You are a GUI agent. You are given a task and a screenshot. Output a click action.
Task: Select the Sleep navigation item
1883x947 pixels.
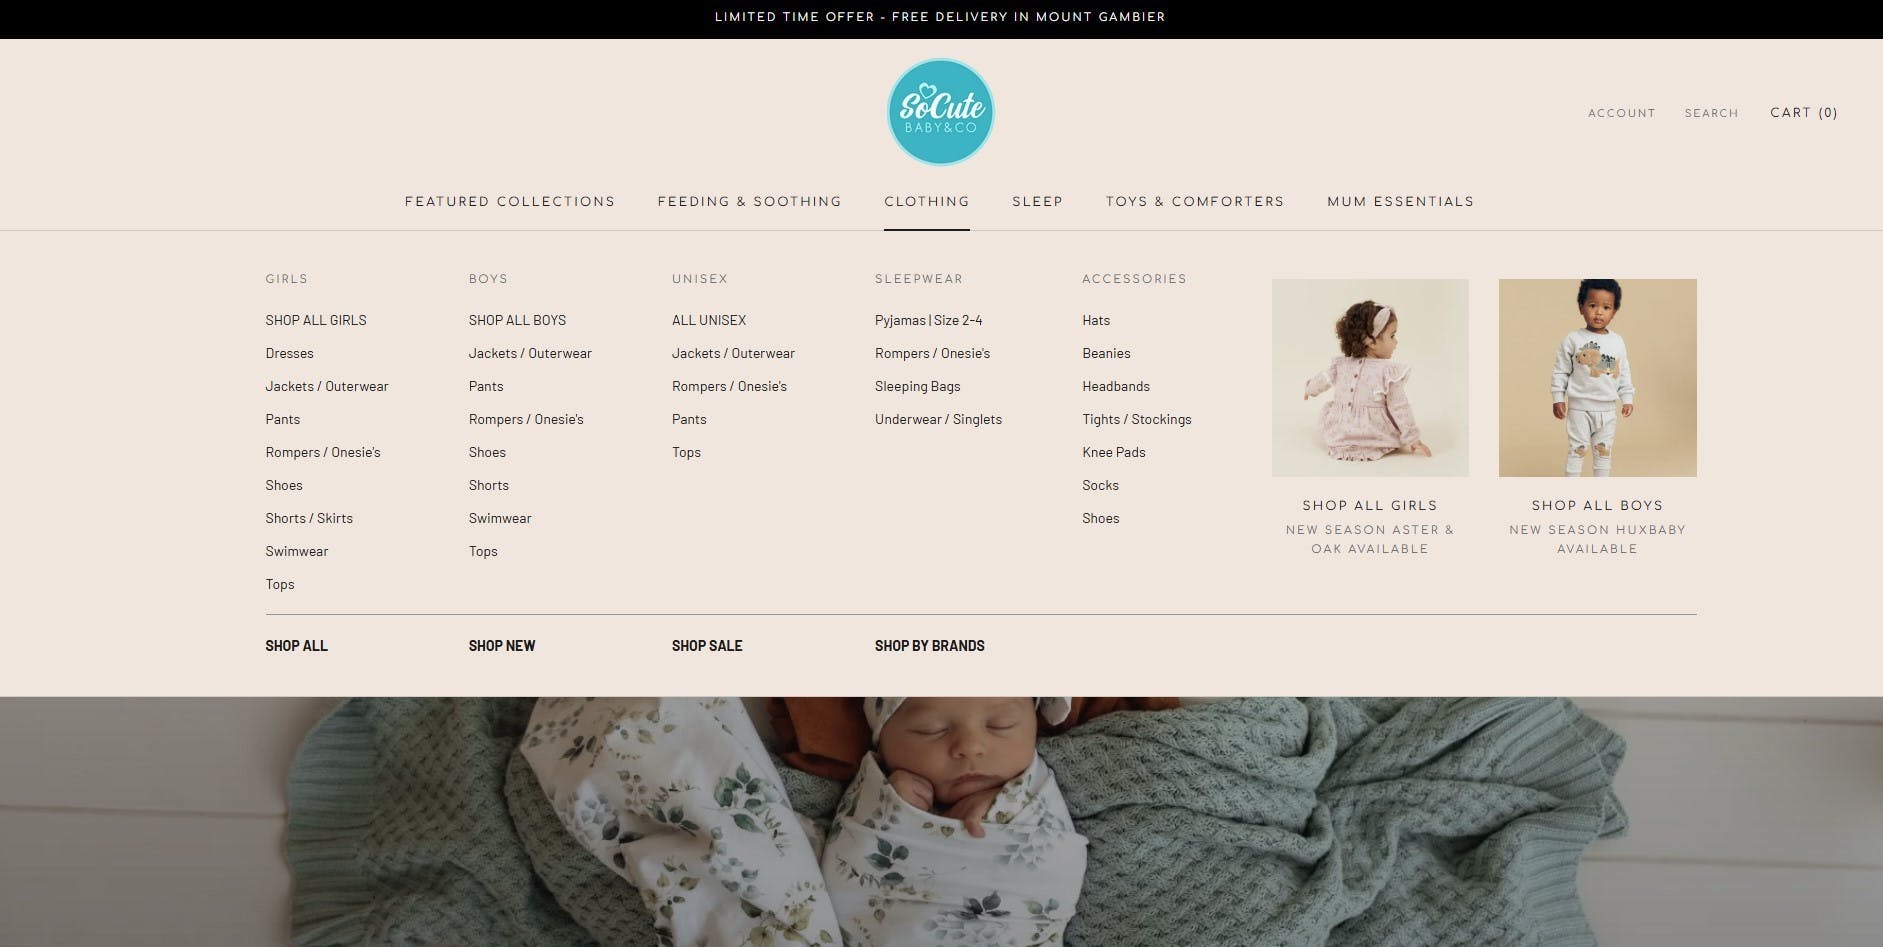coord(1037,201)
